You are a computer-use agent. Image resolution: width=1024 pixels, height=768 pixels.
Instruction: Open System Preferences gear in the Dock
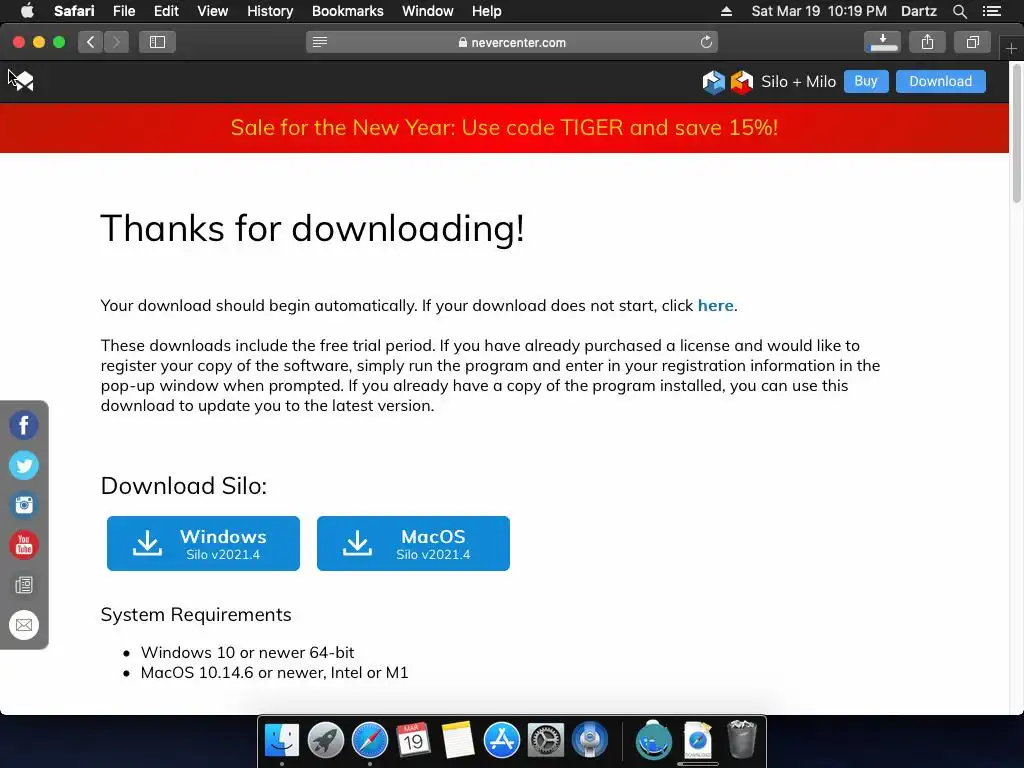[x=545, y=740]
